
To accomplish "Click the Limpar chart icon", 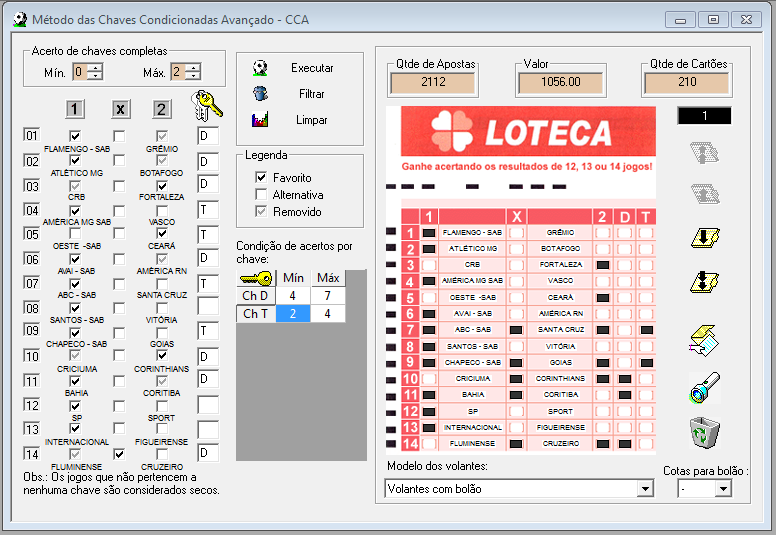I will click(260, 119).
